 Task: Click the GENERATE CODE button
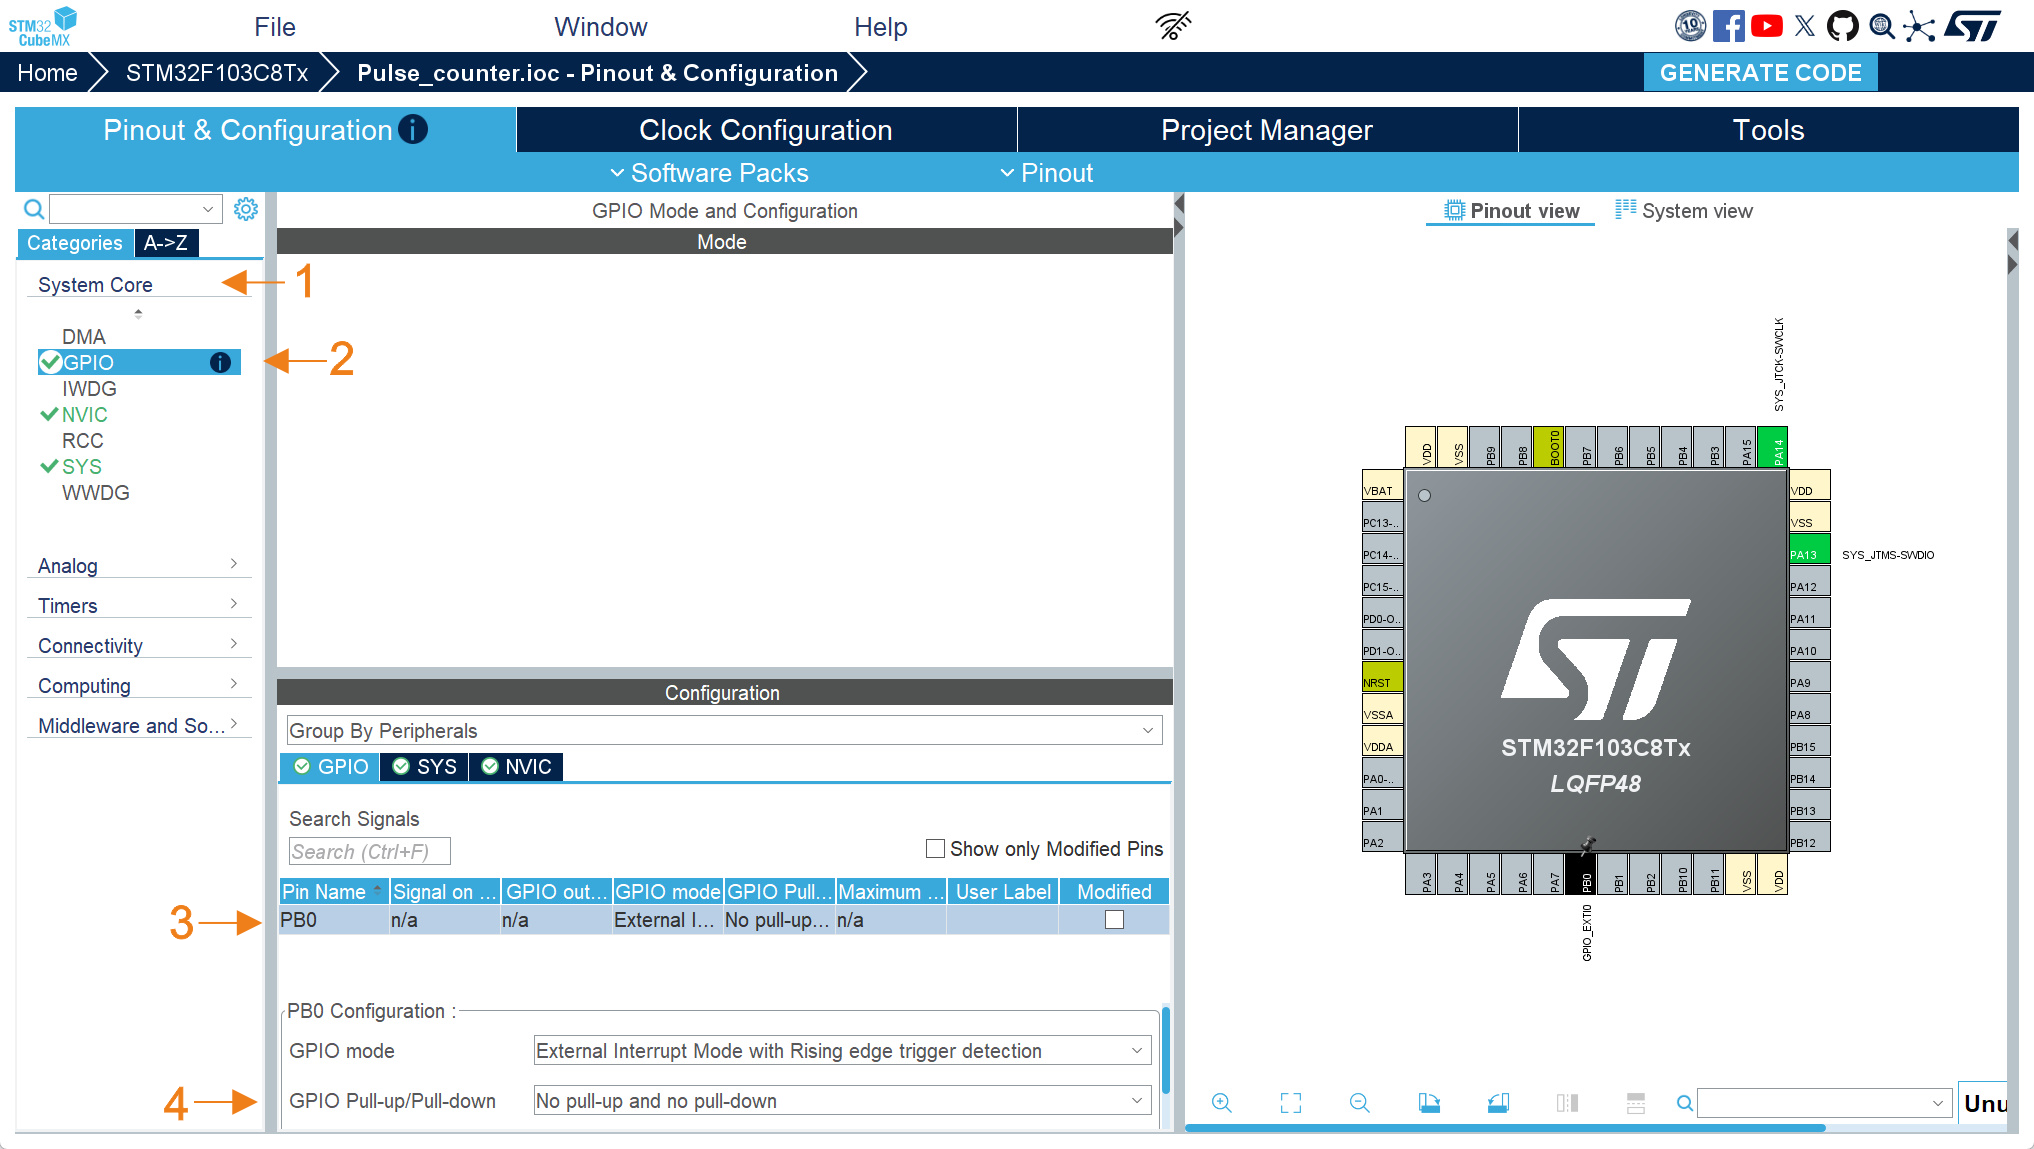coord(1760,72)
